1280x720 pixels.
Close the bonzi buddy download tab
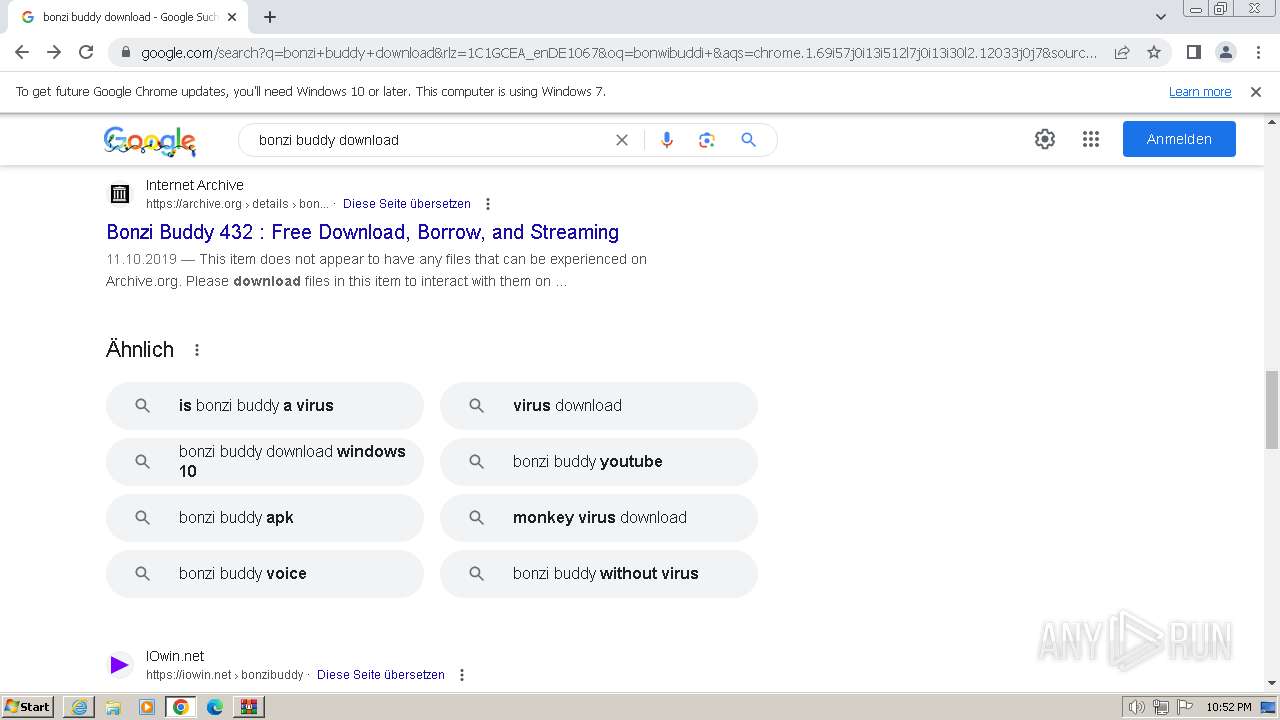pos(232,17)
